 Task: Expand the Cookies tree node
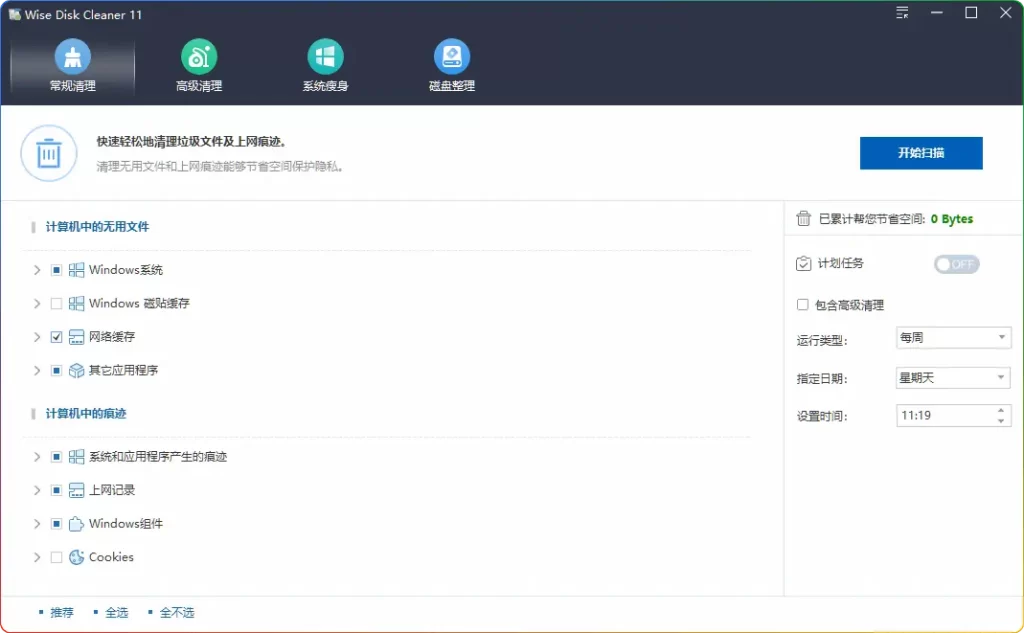[37, 557]
